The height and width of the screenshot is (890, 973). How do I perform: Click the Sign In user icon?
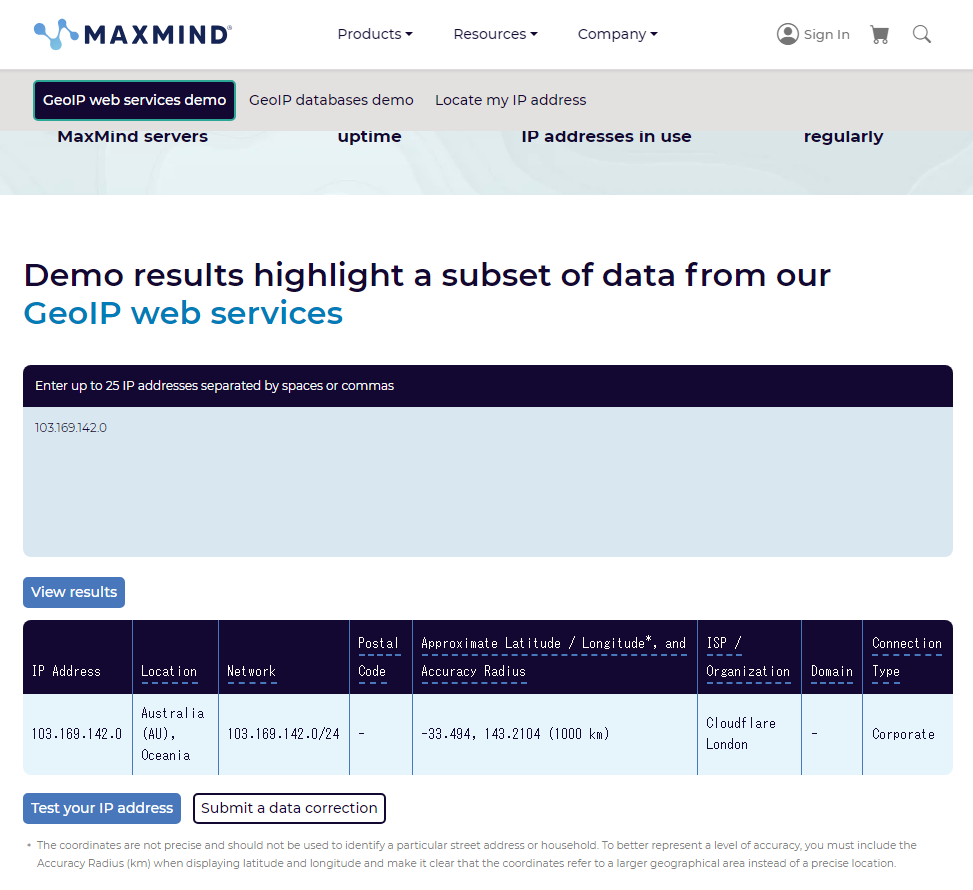click(787, 34)
